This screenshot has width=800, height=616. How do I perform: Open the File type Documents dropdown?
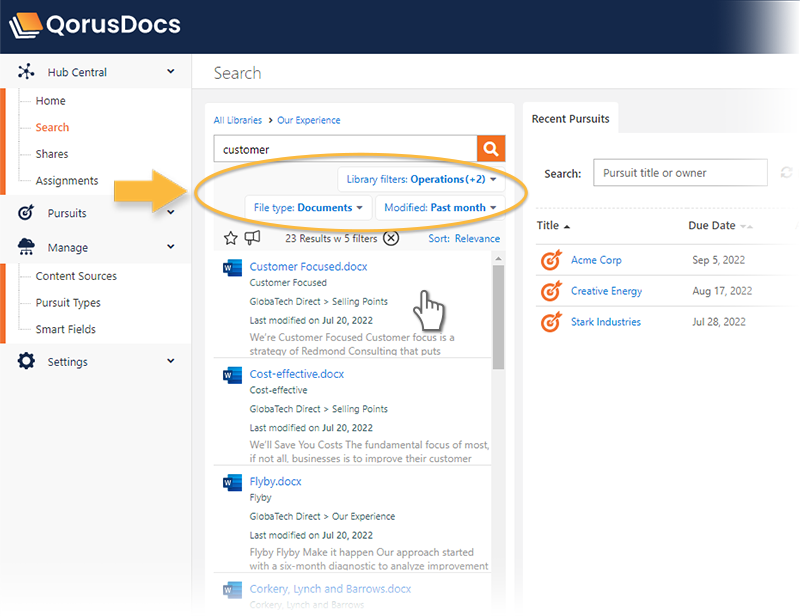308,208
